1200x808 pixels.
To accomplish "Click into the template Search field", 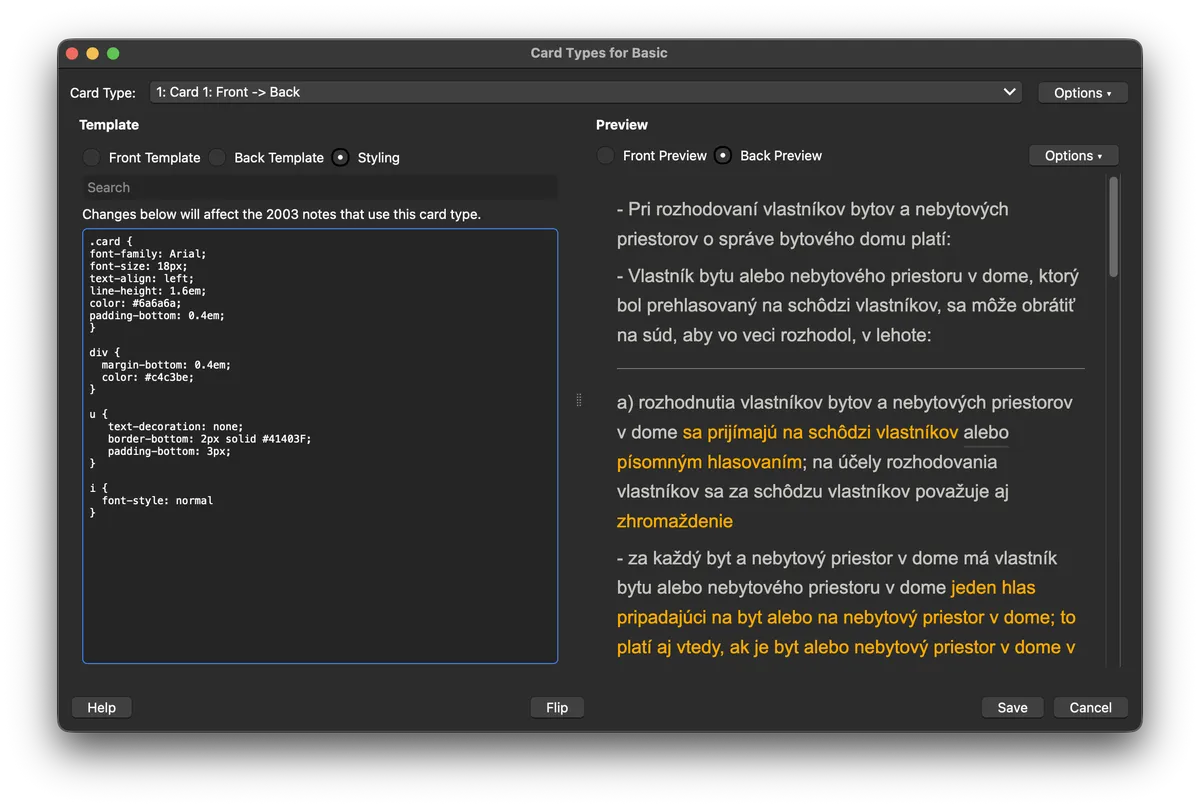I will pos(320,187).
